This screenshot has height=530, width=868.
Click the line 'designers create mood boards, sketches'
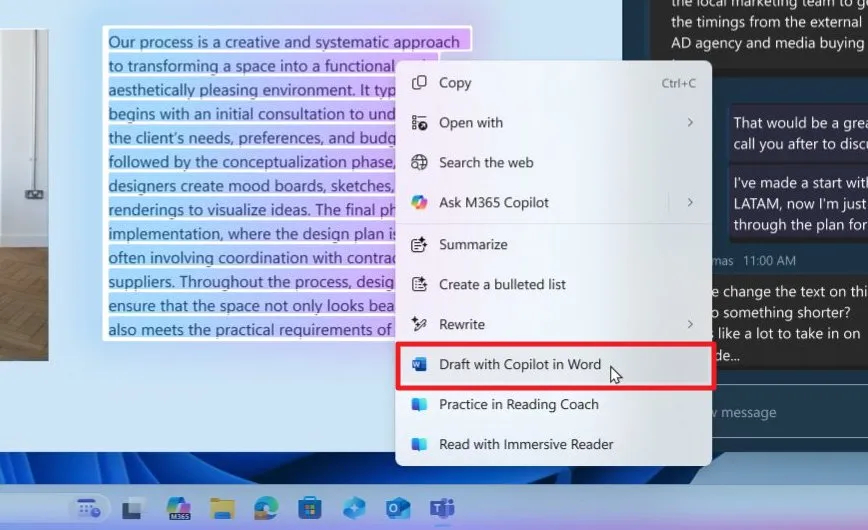[x=251, y=186]
